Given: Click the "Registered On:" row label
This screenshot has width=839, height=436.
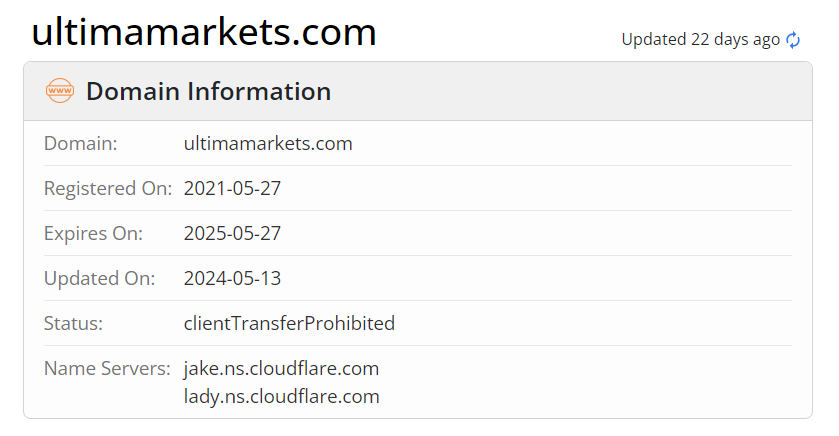Looking at the screenshot, I should pos(108,188).
